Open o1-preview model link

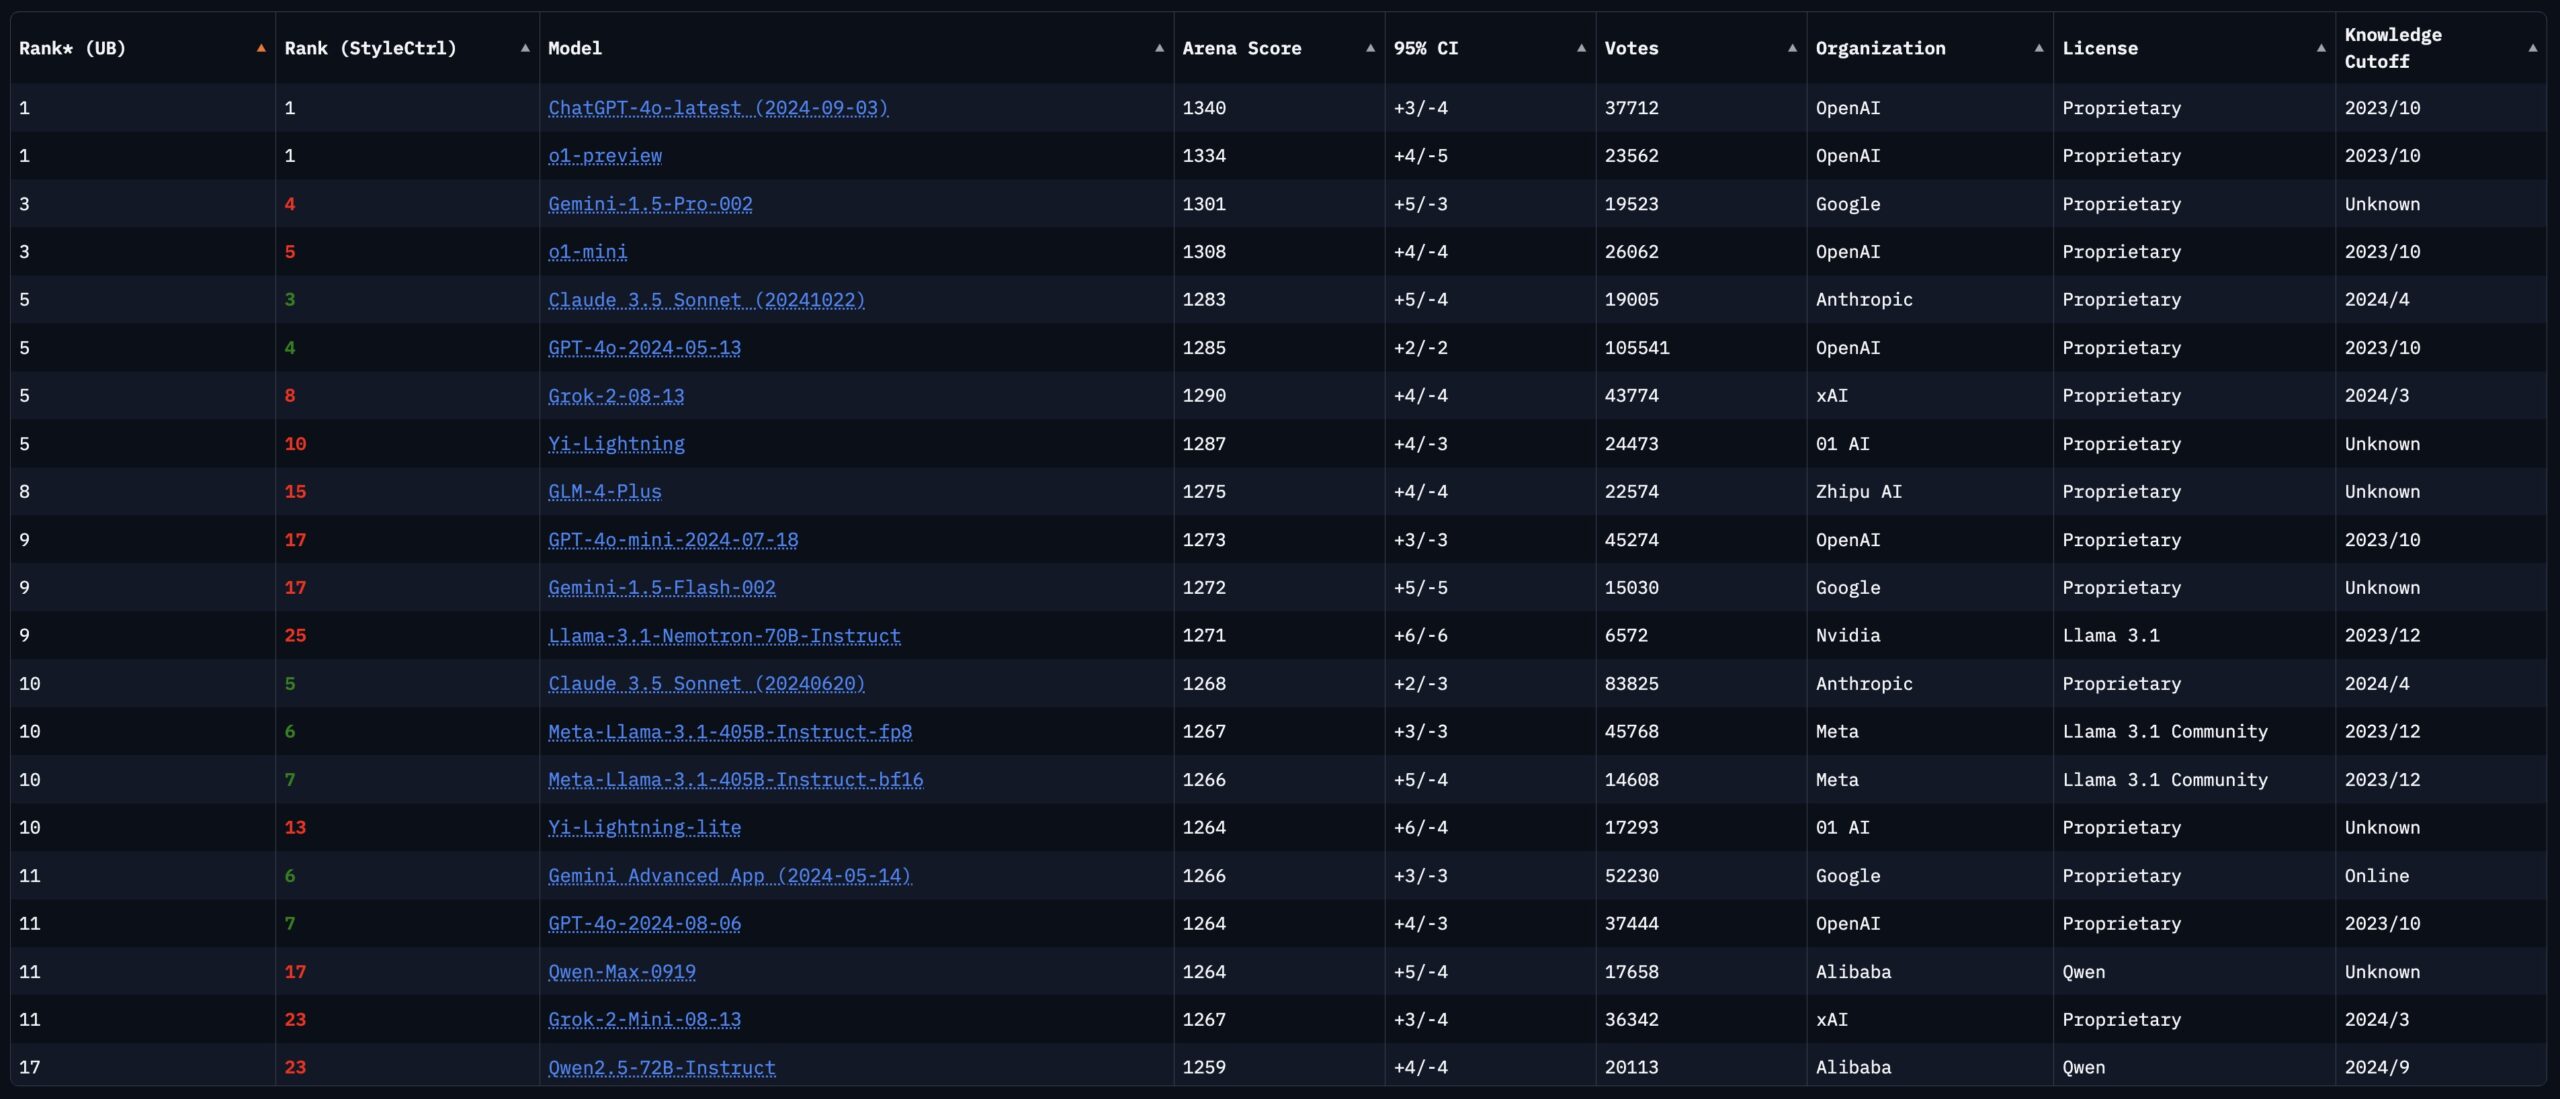point(605,156)
